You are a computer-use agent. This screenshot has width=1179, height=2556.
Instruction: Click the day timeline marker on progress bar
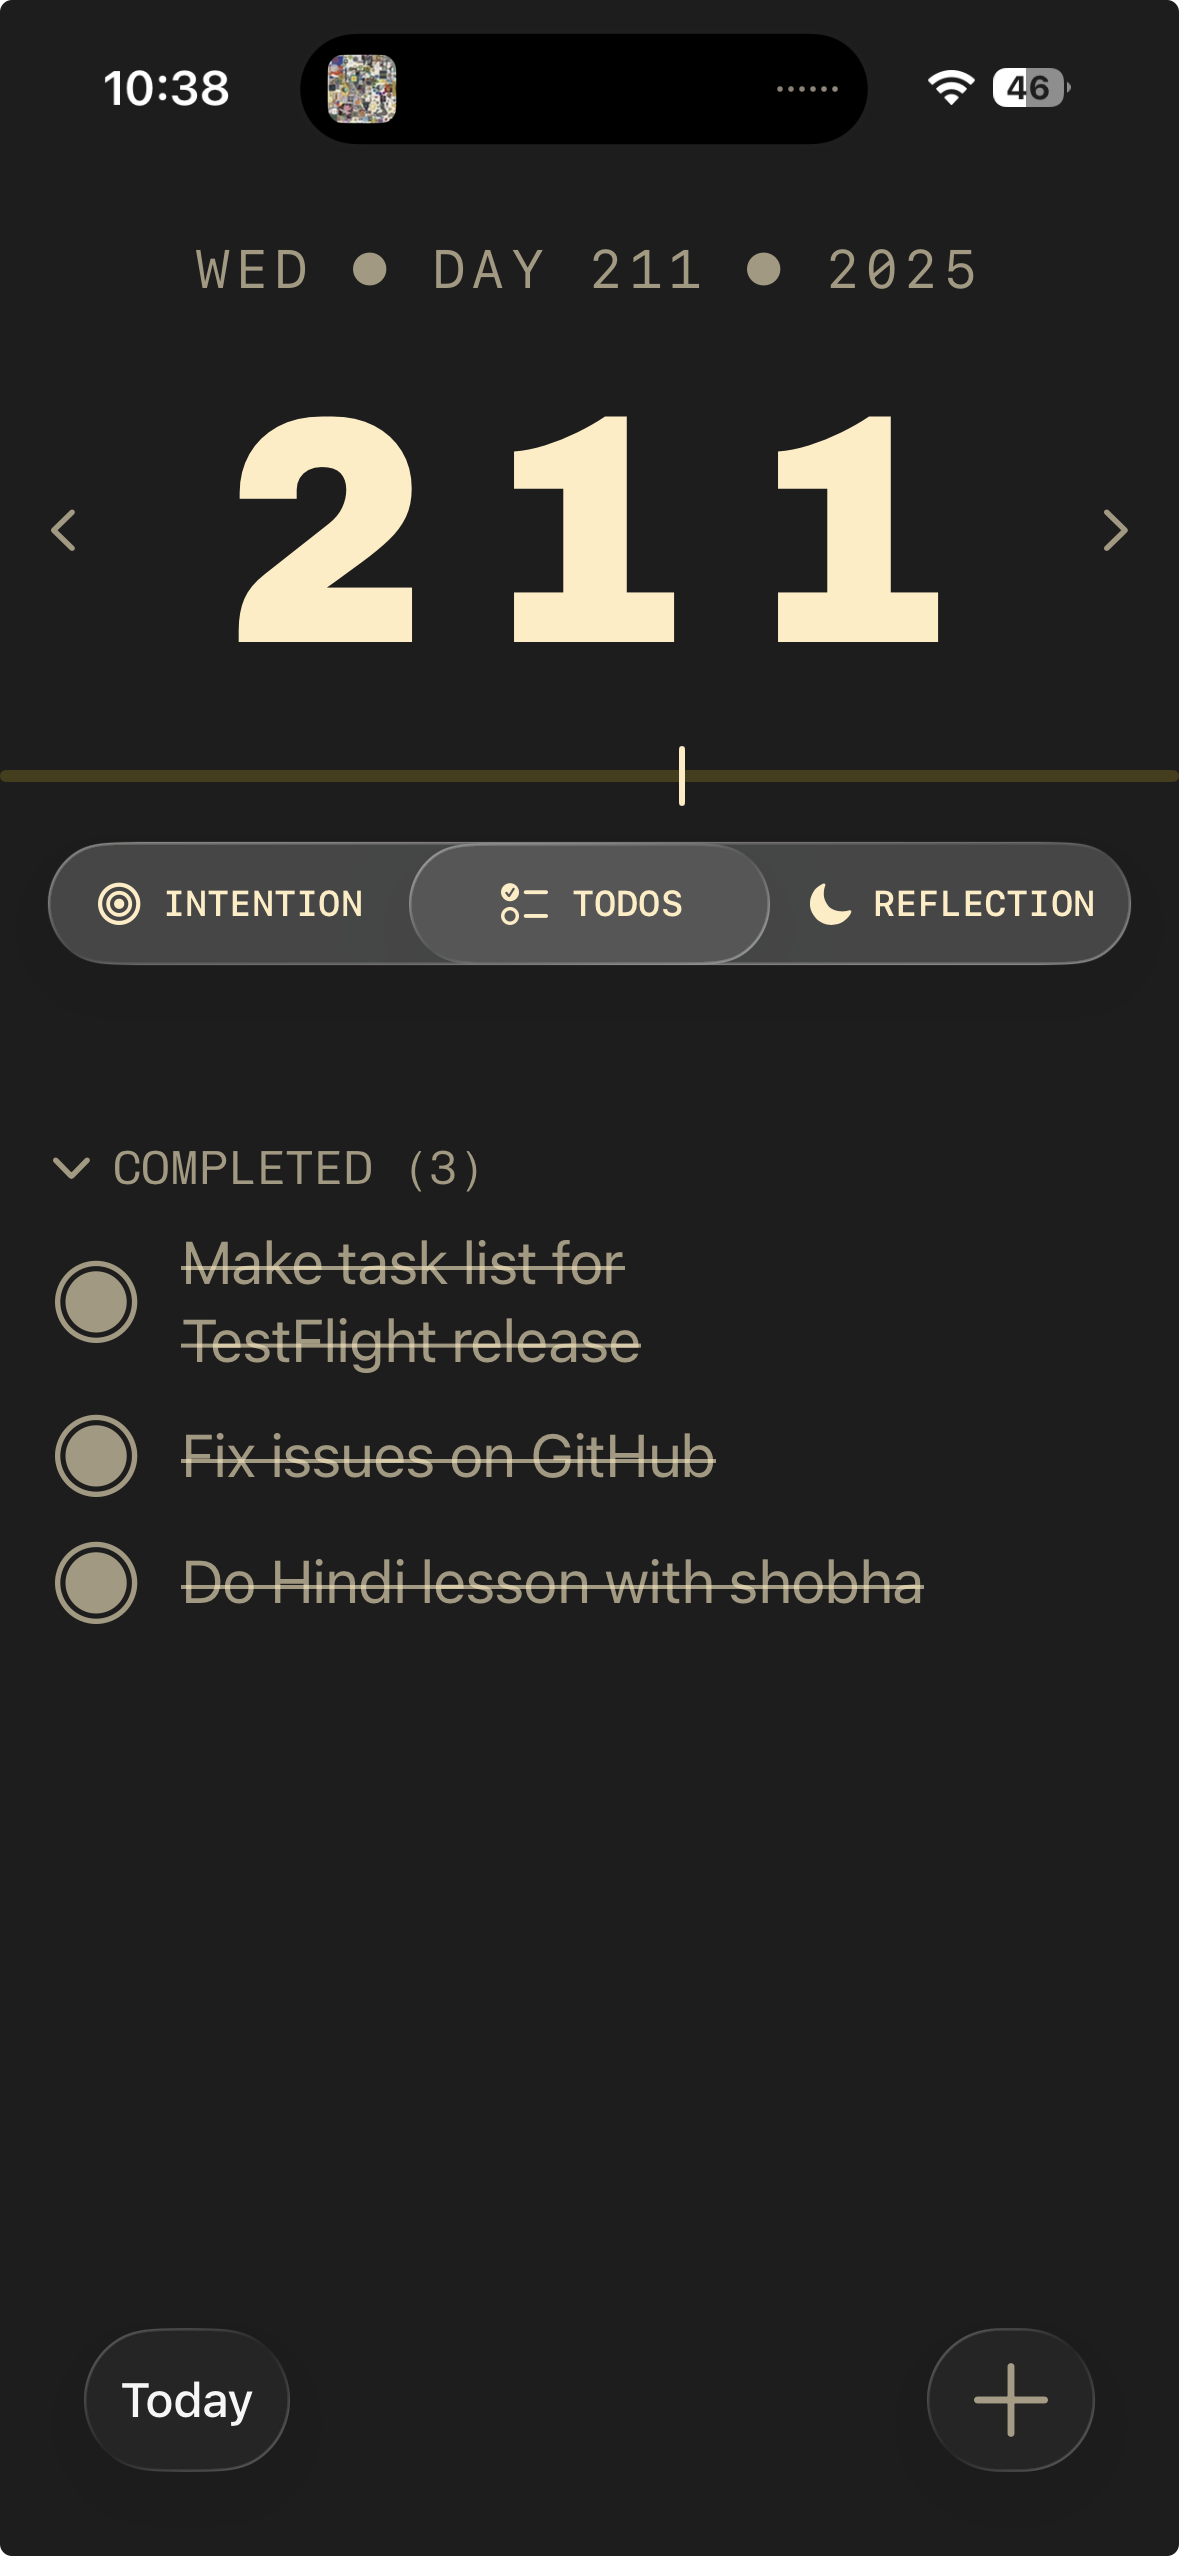682,776
